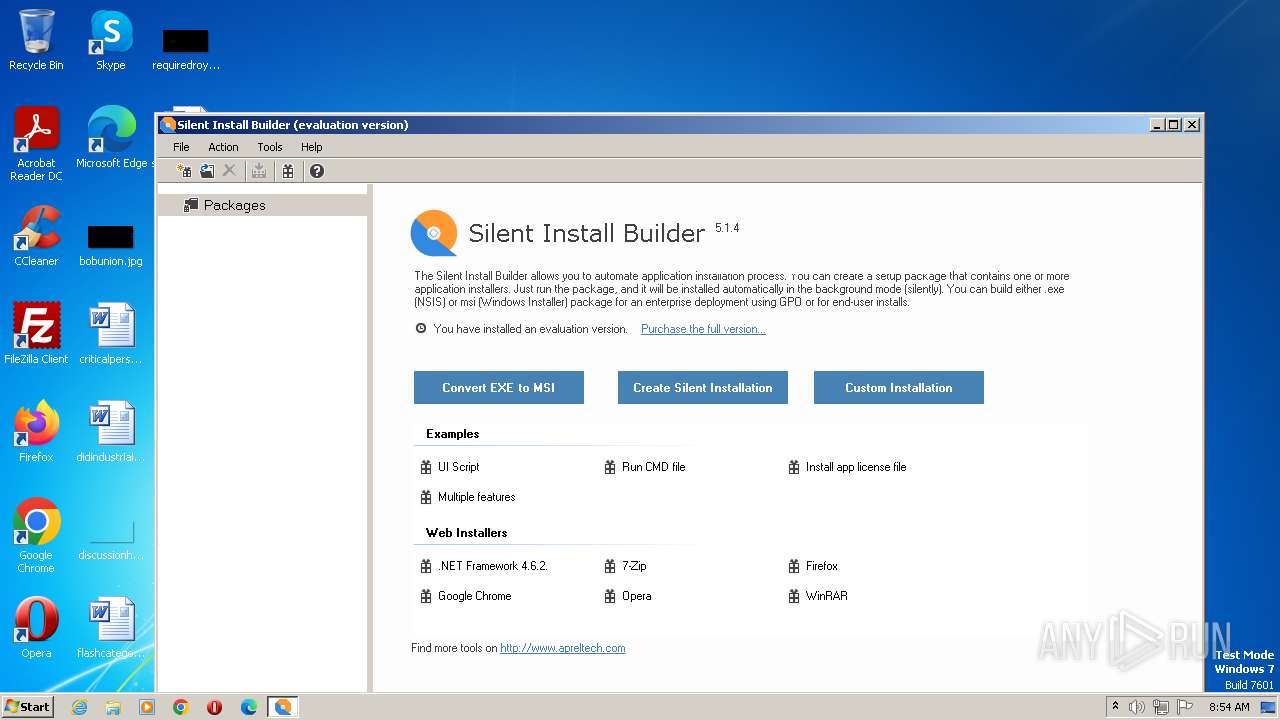Viewport: 1280px width, 720px height.
Task: Open the Run CMD file example
Action: [645, 467]
